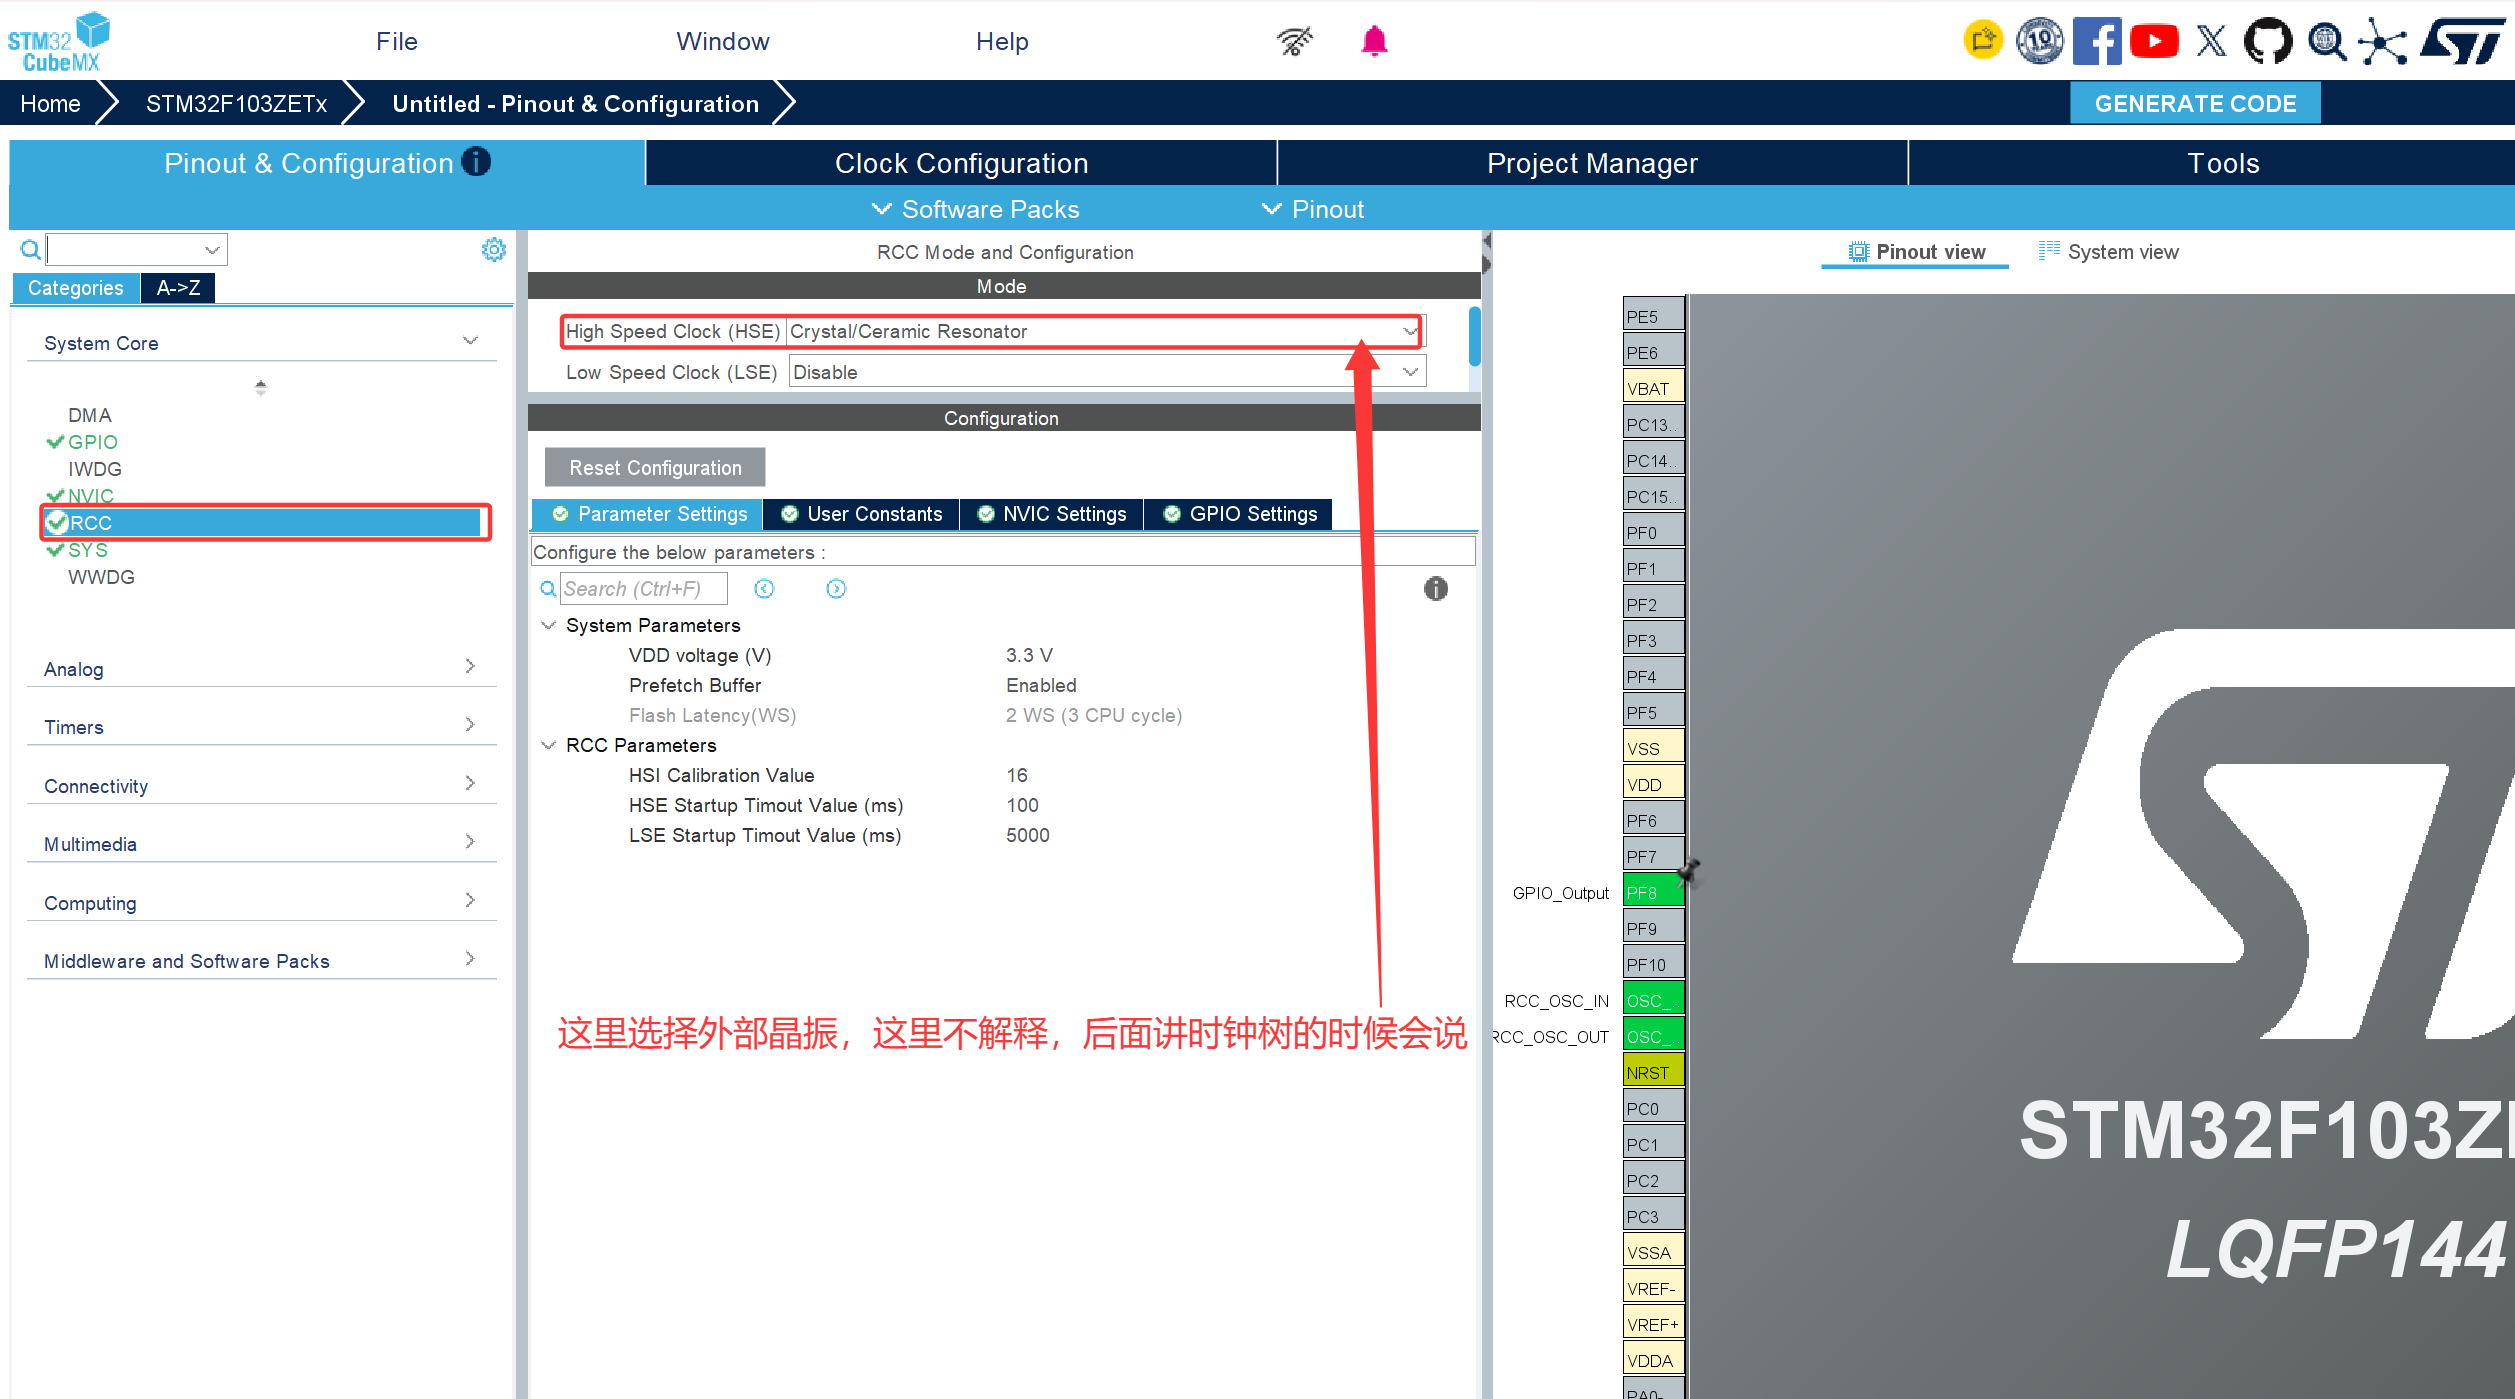Open the Pinout dropdown menu
This screenshot has height=1399, width=2515.
(x=1313, y=209)
